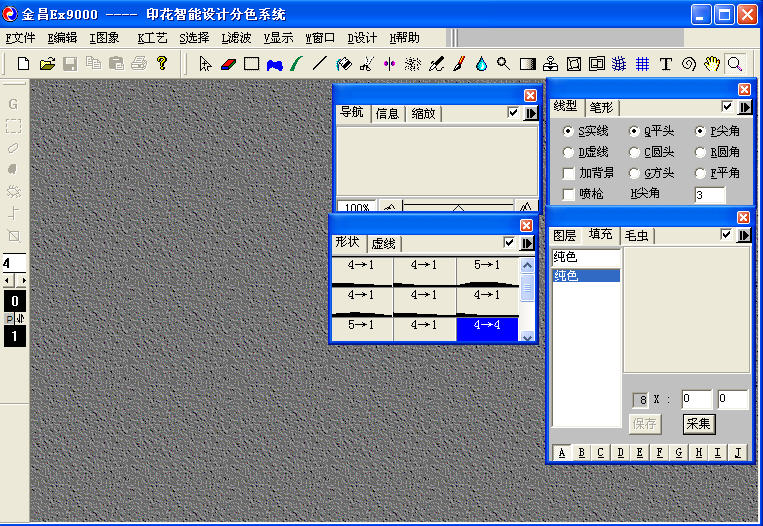Activate the hand pan tool
Viewport: 763px width, 526px height.
click(712, 64)
